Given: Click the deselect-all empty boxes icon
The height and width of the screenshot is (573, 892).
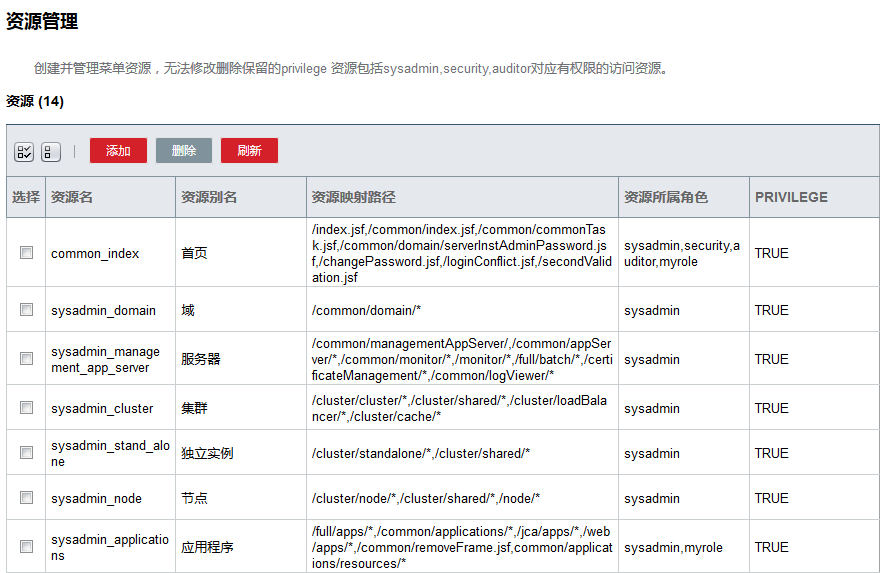Looking at the screenshot, I should click(50, 152).
